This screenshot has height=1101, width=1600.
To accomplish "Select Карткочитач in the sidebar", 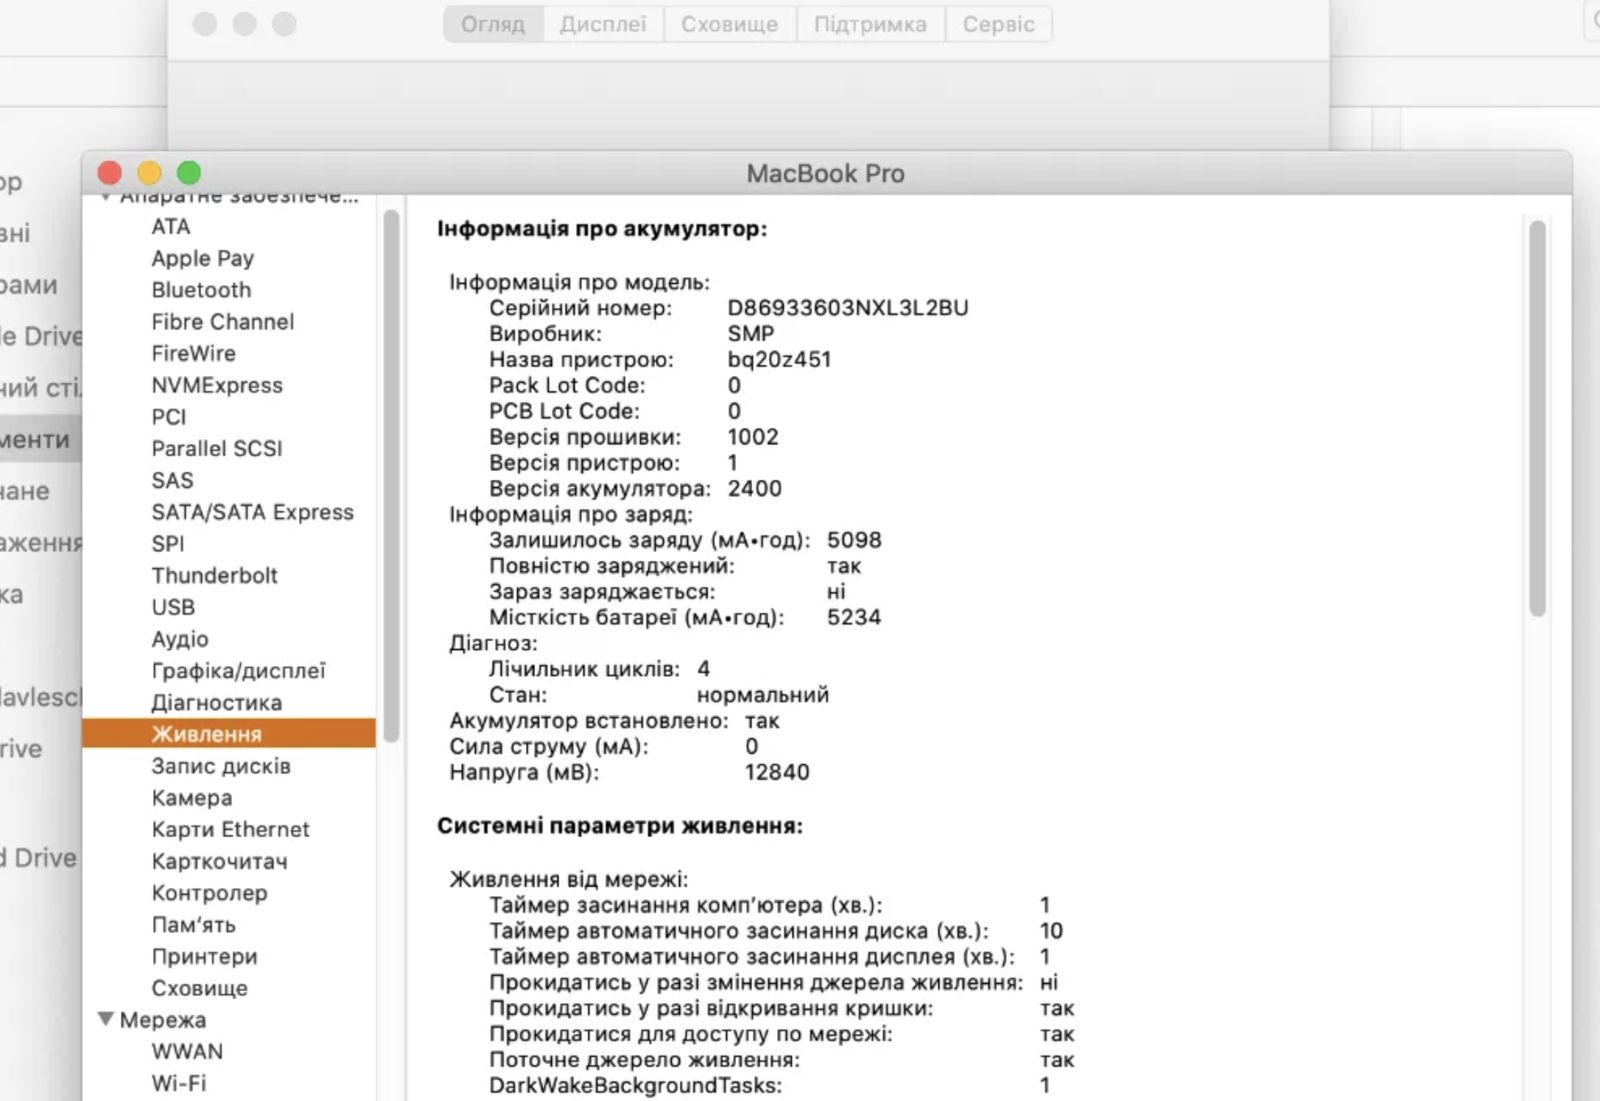I will [x=219, y=861].
